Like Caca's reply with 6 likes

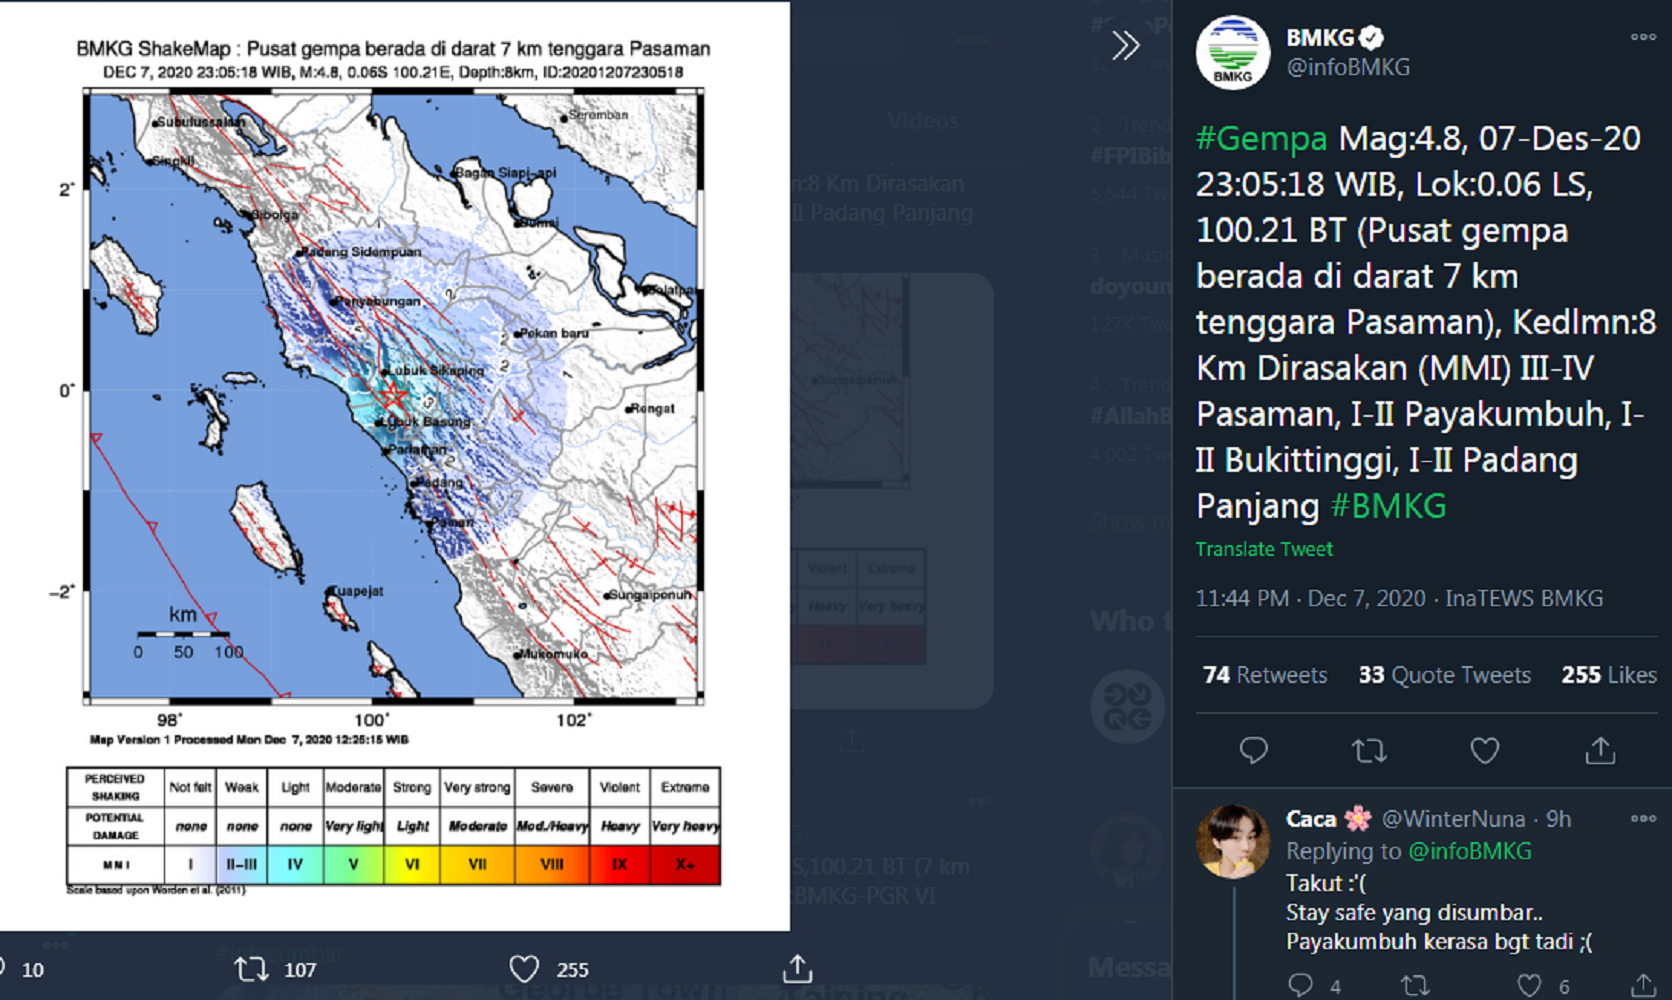coord(1529,985)
